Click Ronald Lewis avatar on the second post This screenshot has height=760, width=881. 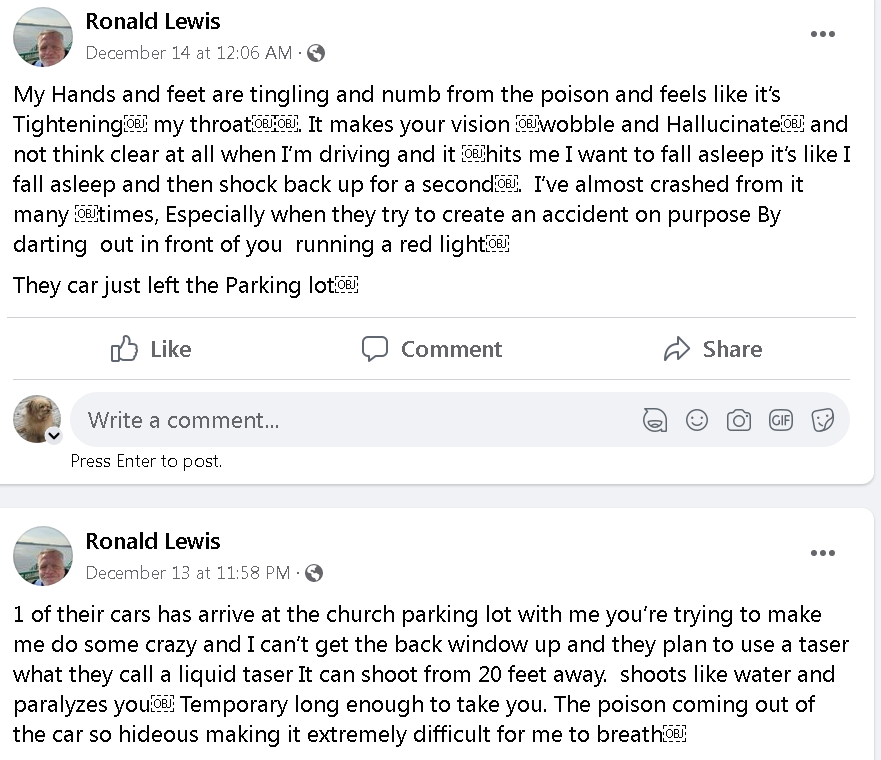pos(43,556)
